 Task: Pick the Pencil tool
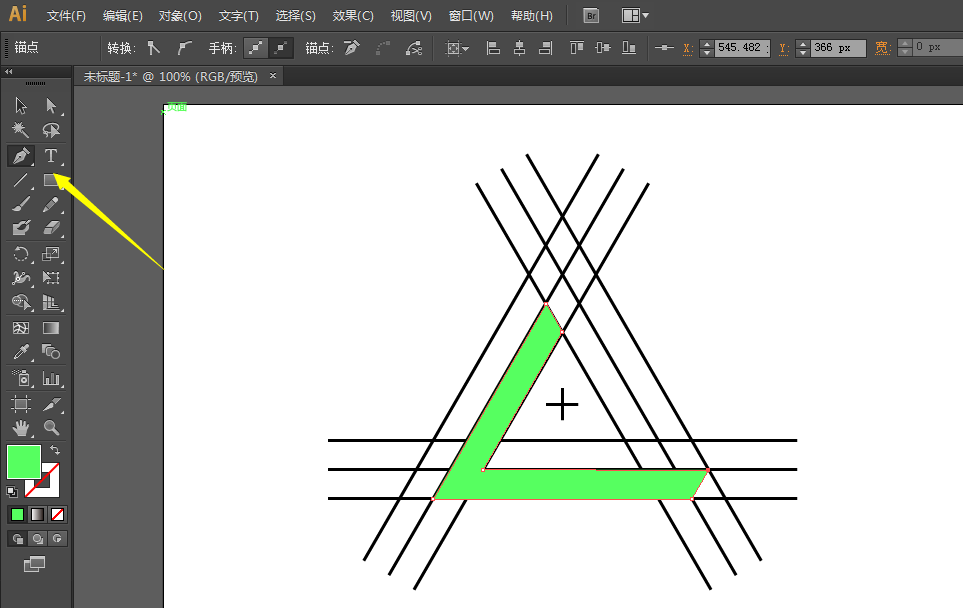51,204
